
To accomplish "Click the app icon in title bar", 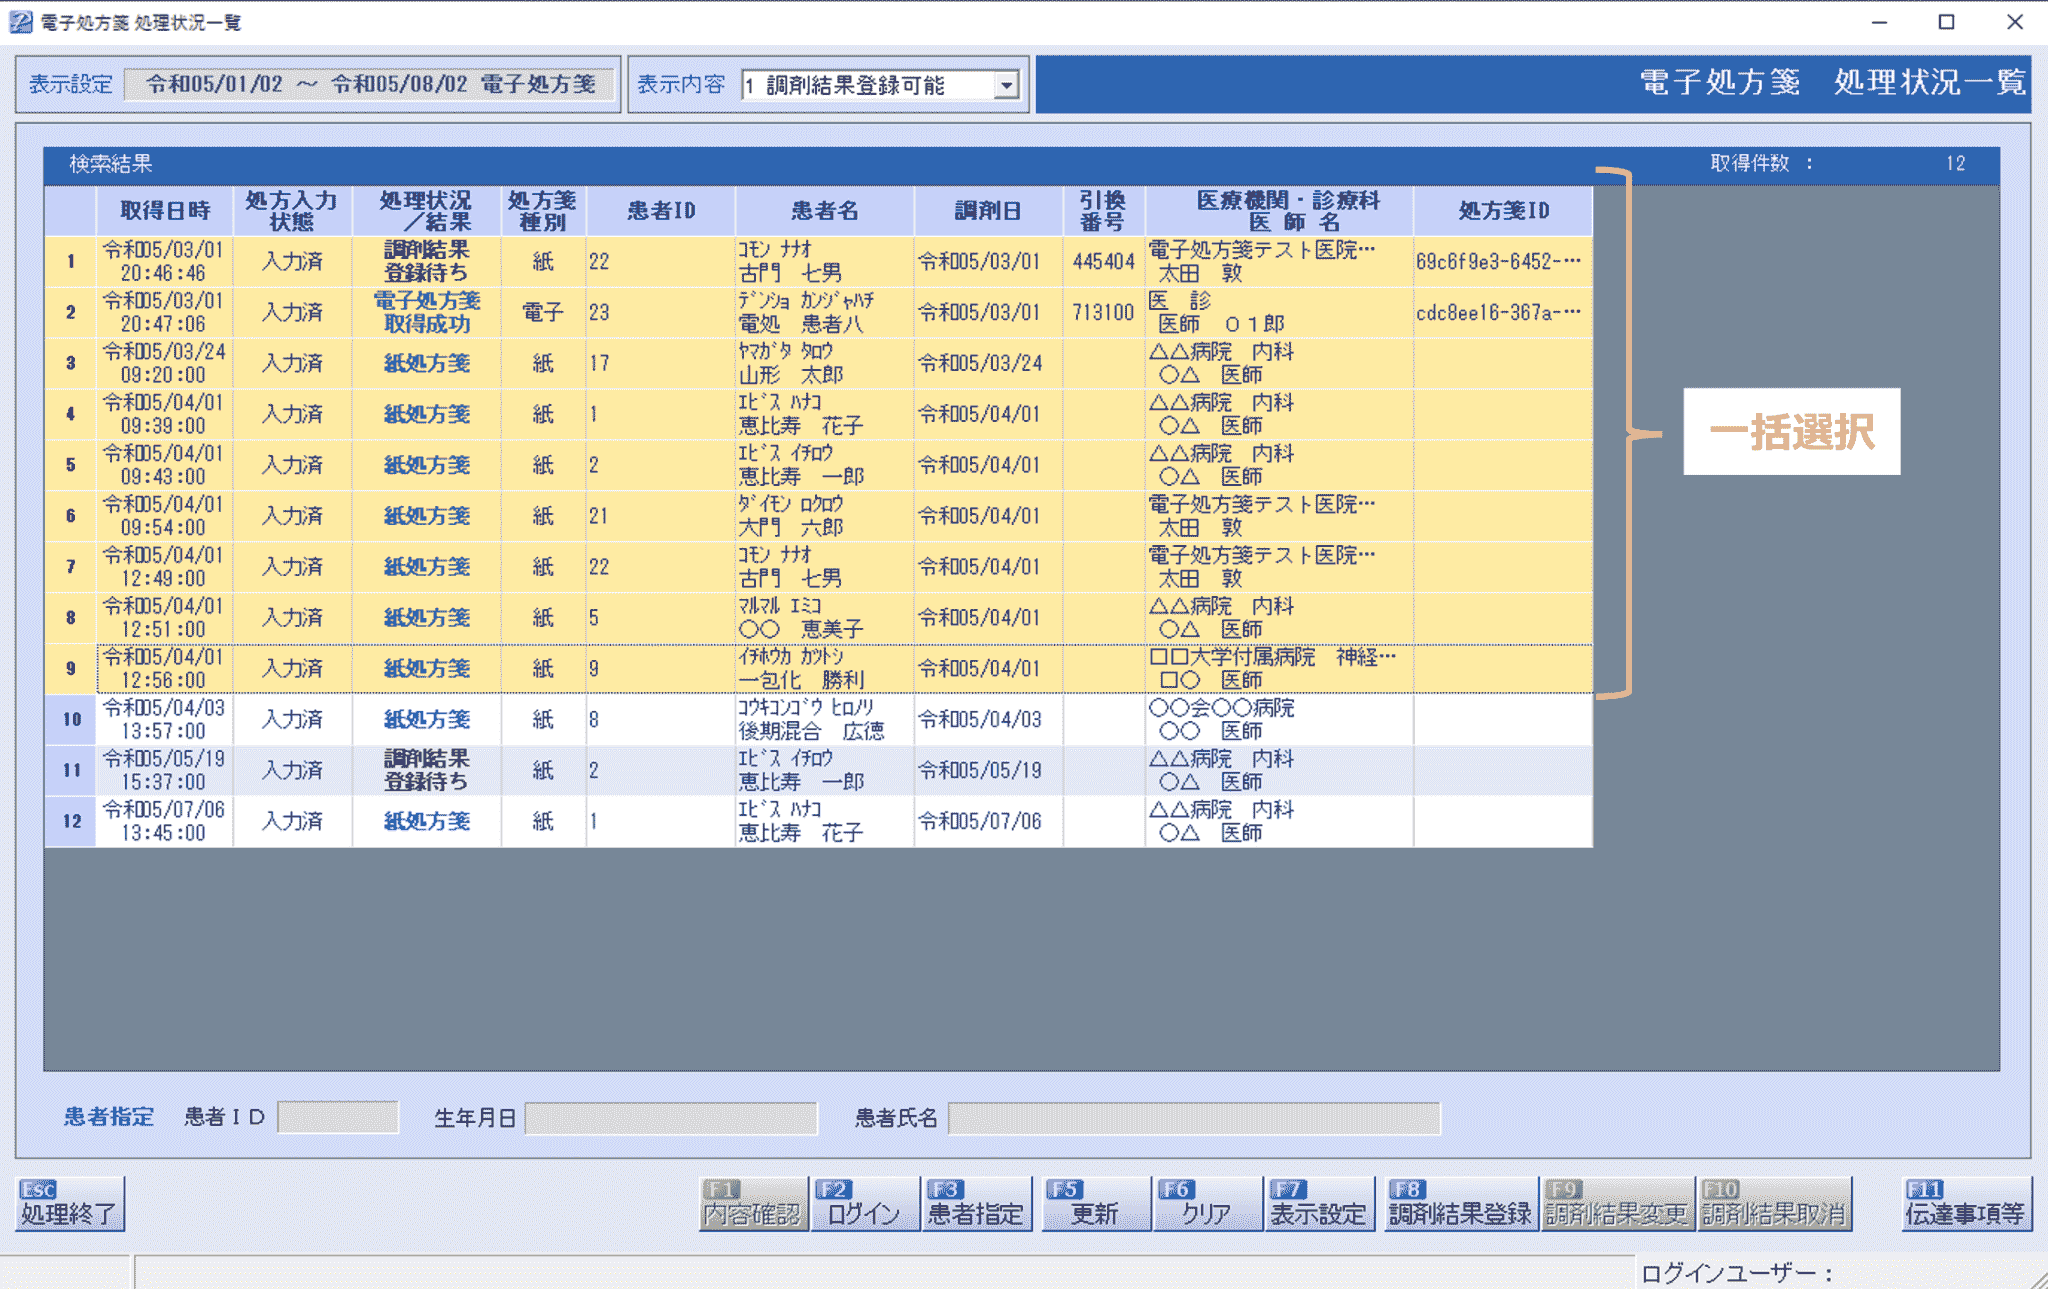I will pyautogui.click(x=20, y=22).
